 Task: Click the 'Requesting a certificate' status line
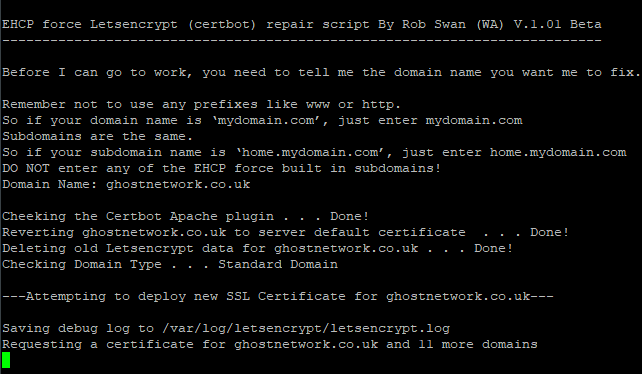click(270, 345)
